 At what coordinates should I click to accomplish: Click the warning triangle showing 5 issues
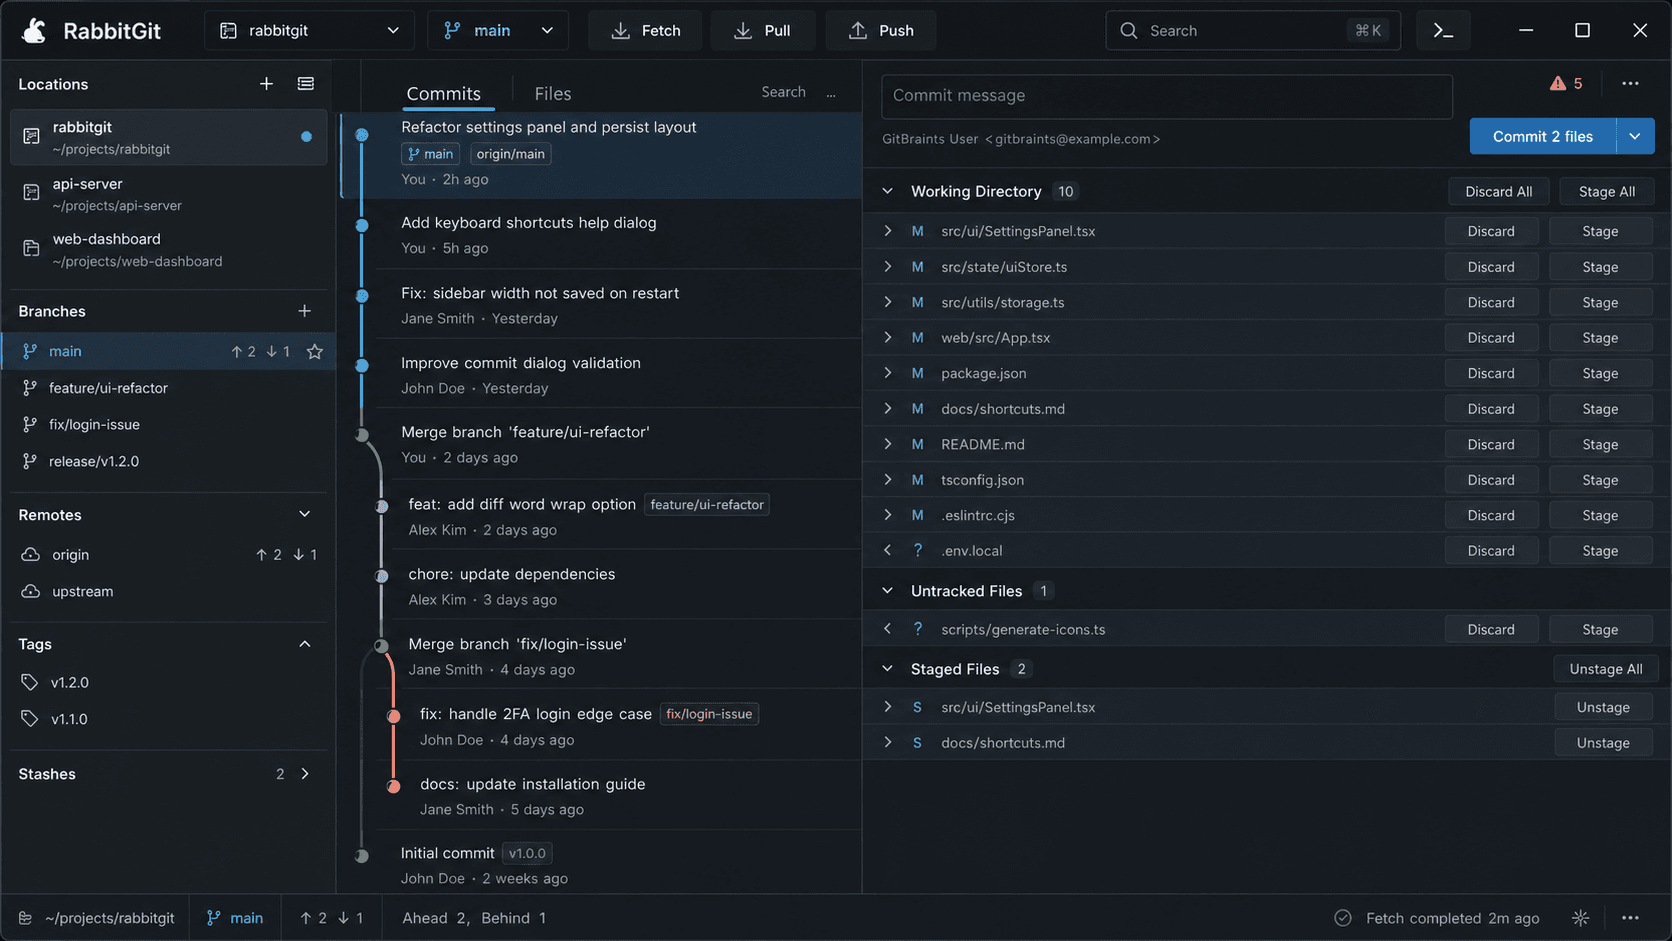point(1558,83)
